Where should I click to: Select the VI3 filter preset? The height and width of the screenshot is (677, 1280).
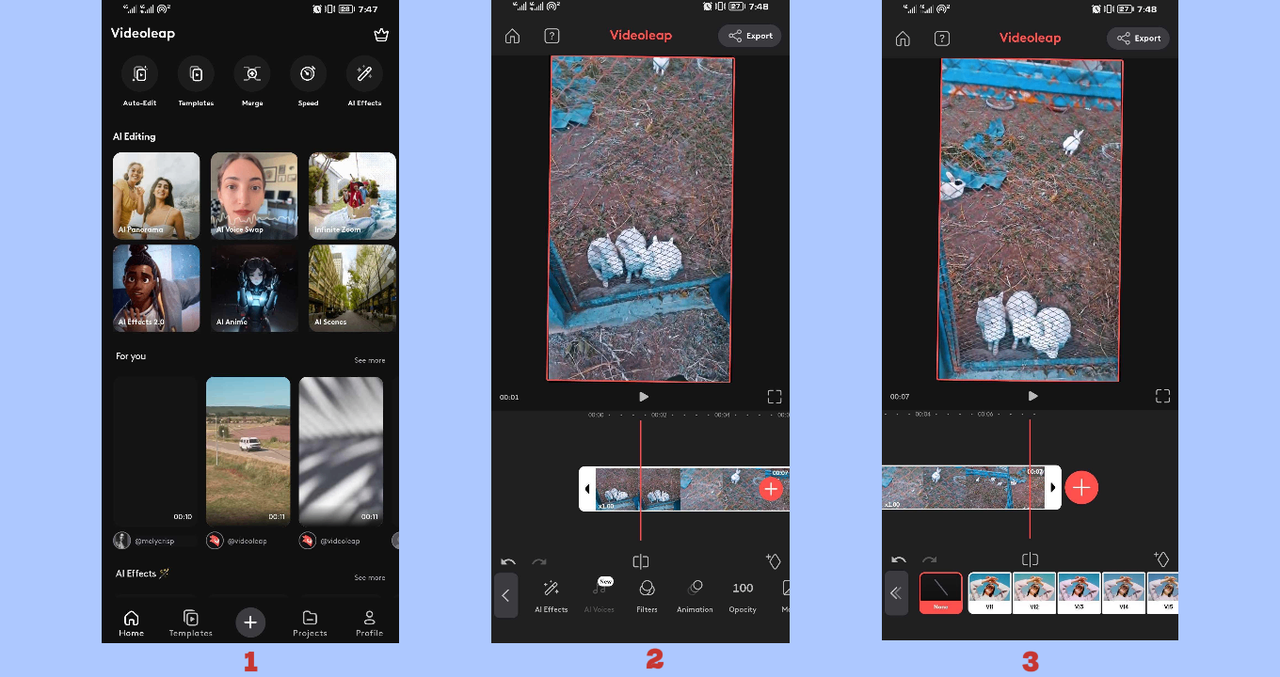point(1080,593)
